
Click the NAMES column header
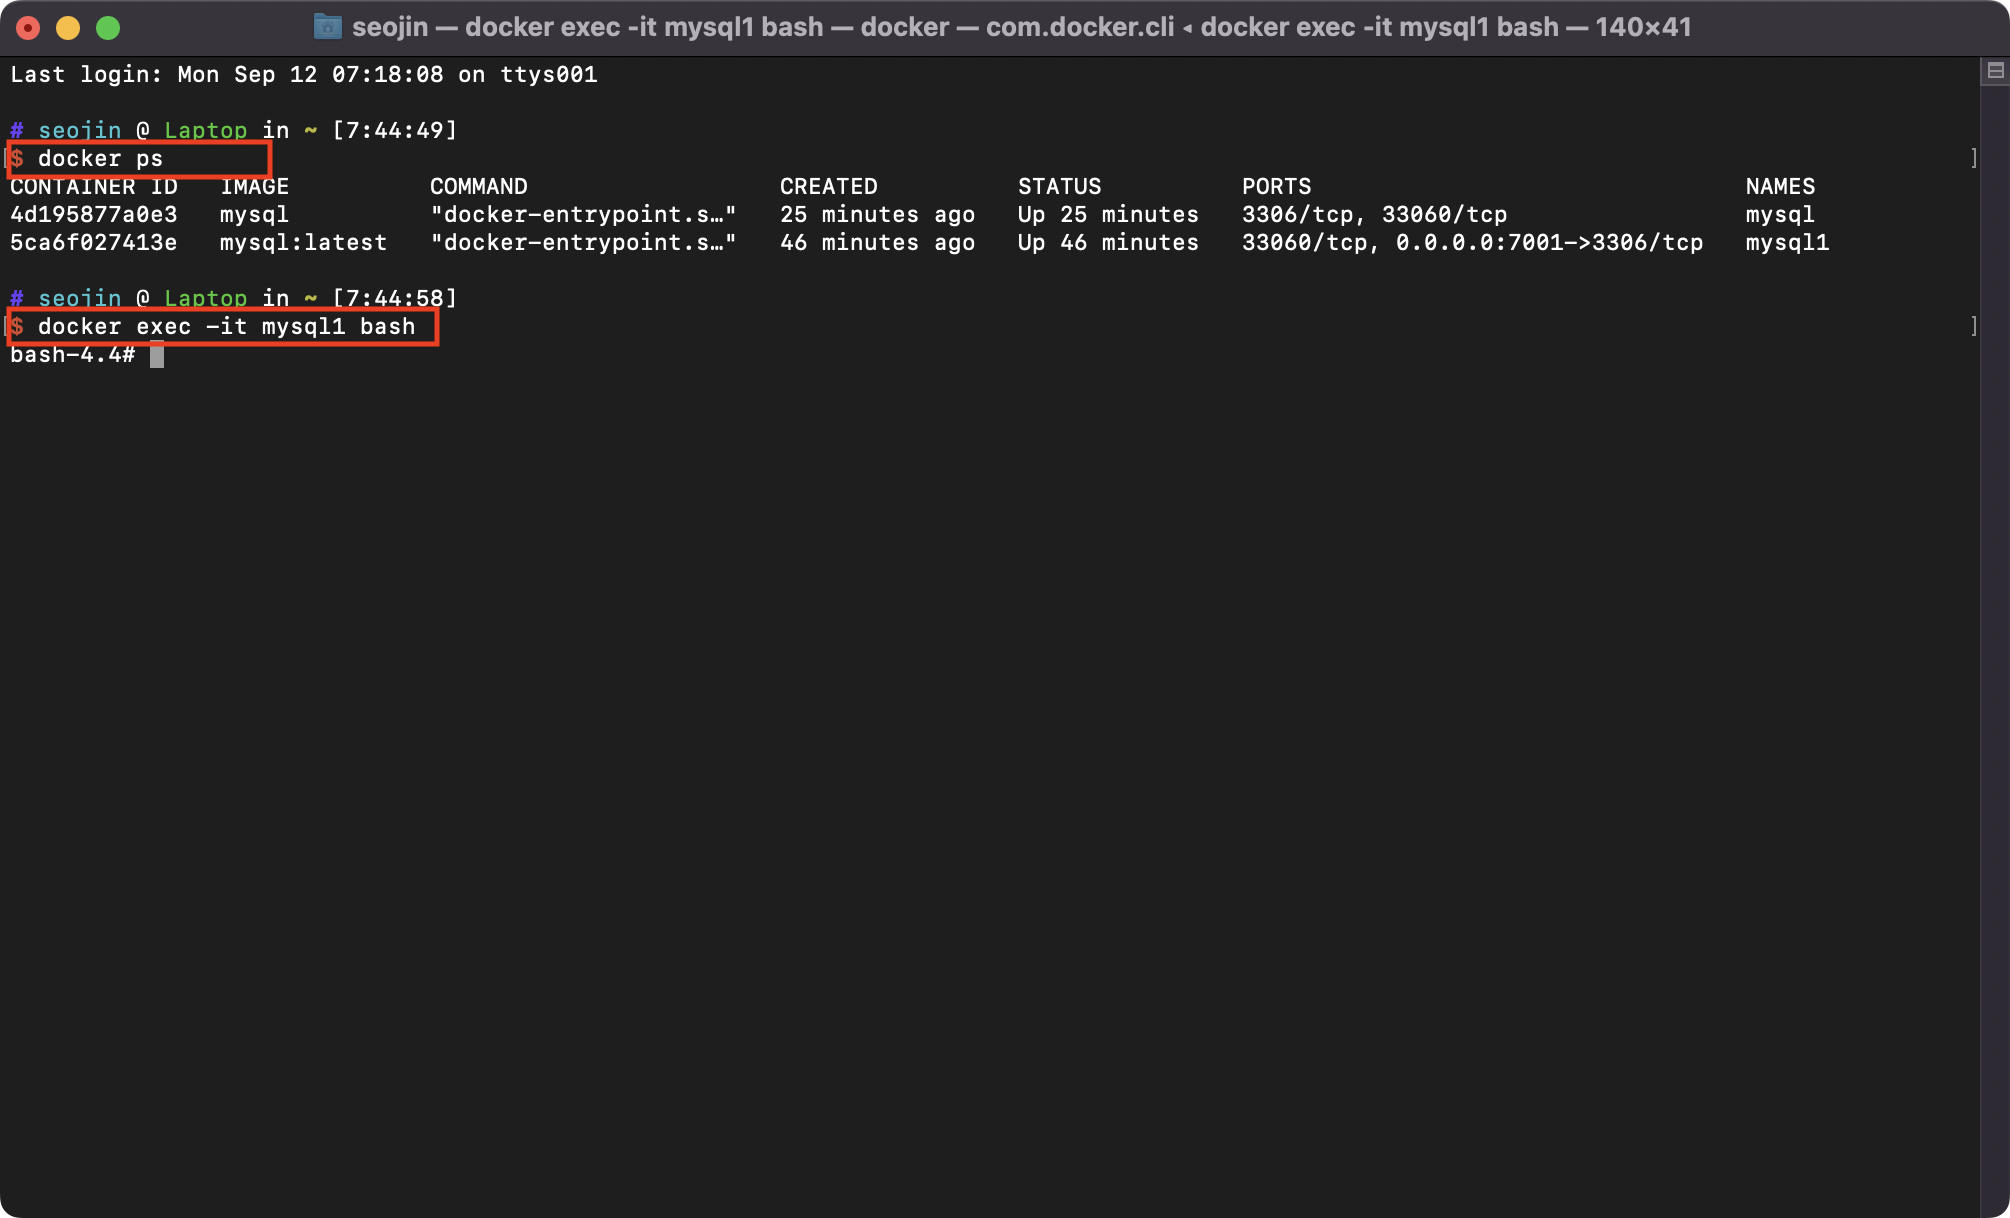(1780, 187)
